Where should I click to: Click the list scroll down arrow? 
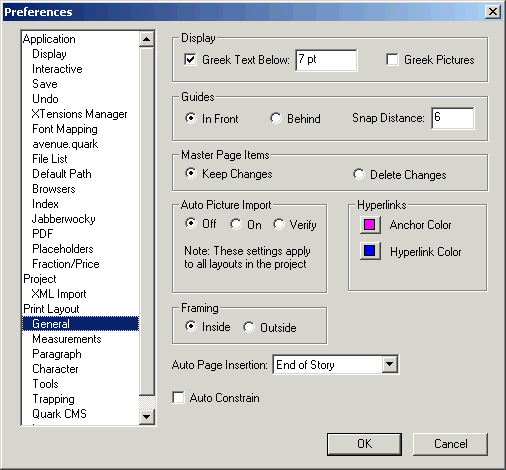point(146,416)
